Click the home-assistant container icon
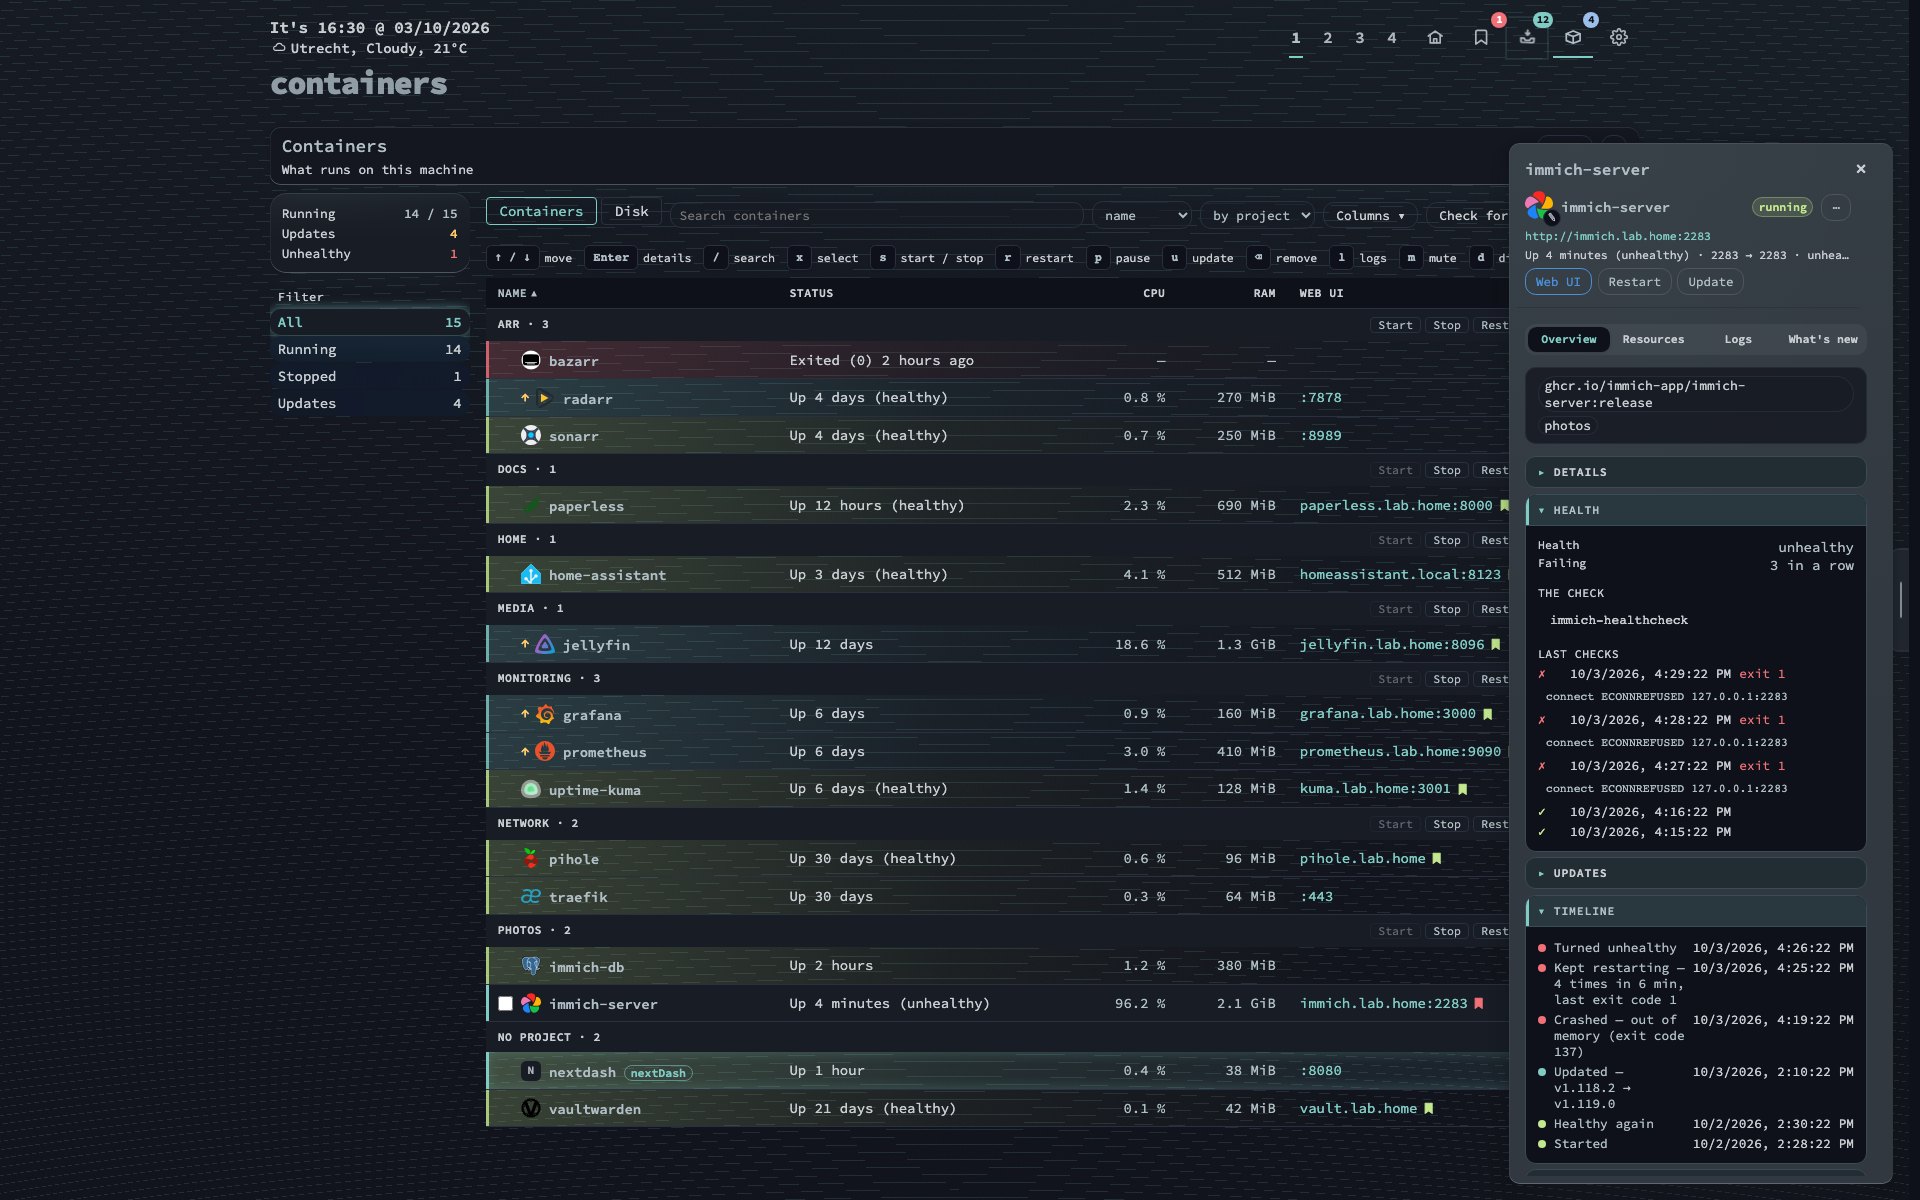 (x=531, y=574)
